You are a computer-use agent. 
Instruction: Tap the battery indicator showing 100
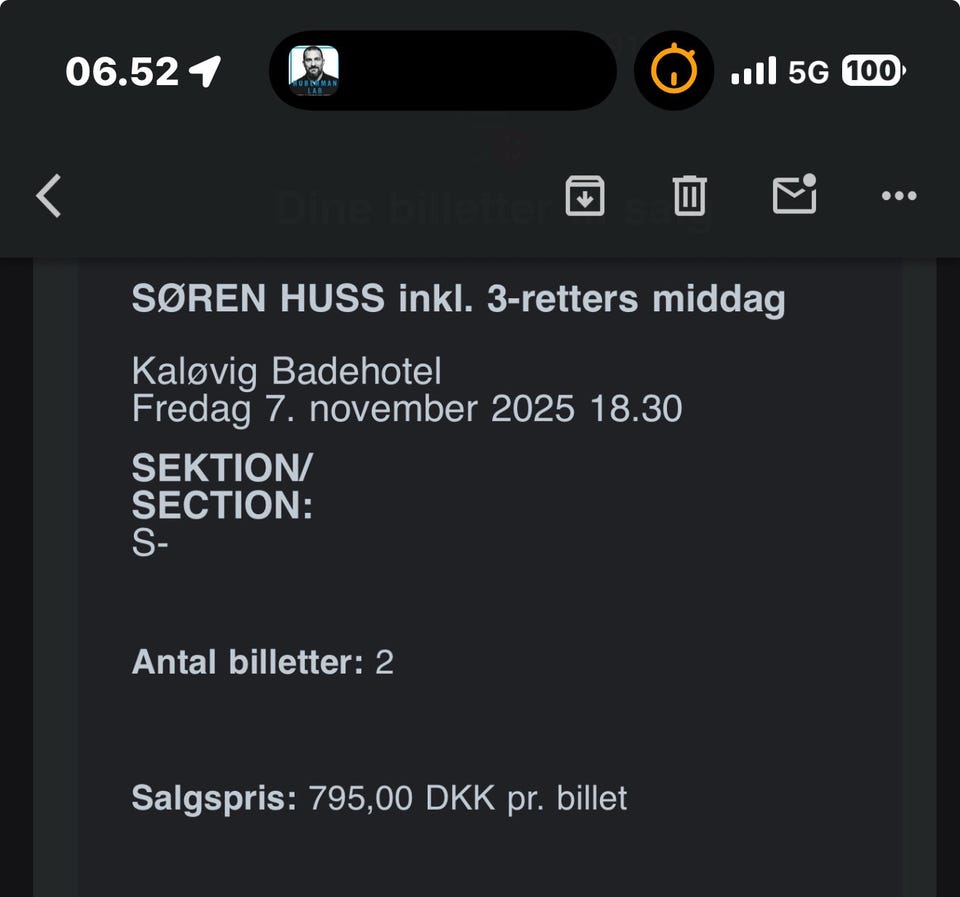(x=873, y=71)
